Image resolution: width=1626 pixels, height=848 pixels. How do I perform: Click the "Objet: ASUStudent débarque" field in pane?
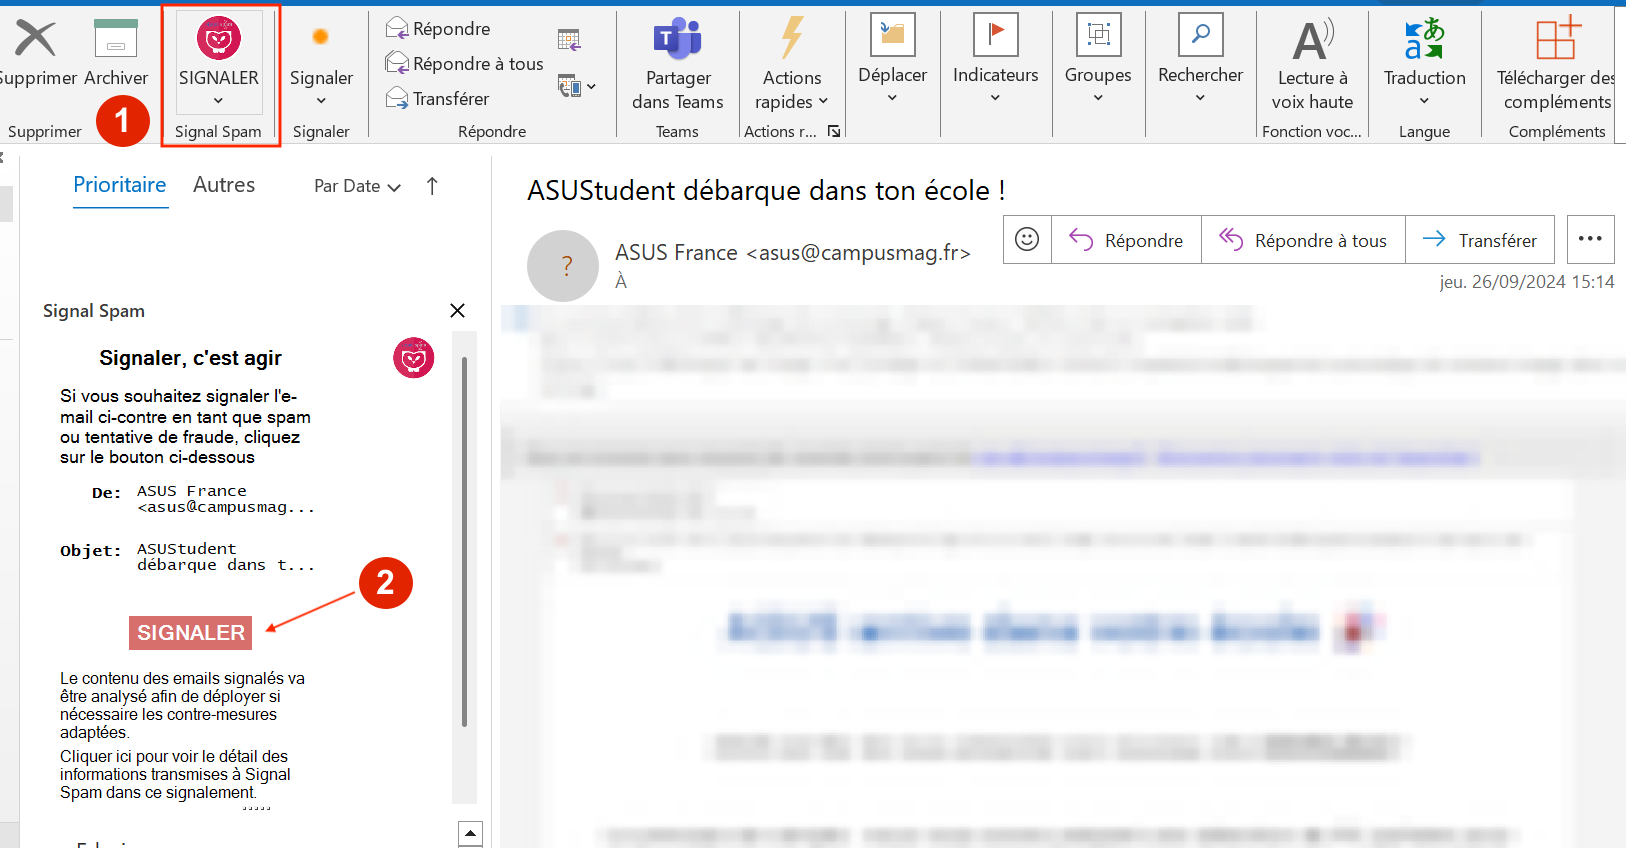188,557
